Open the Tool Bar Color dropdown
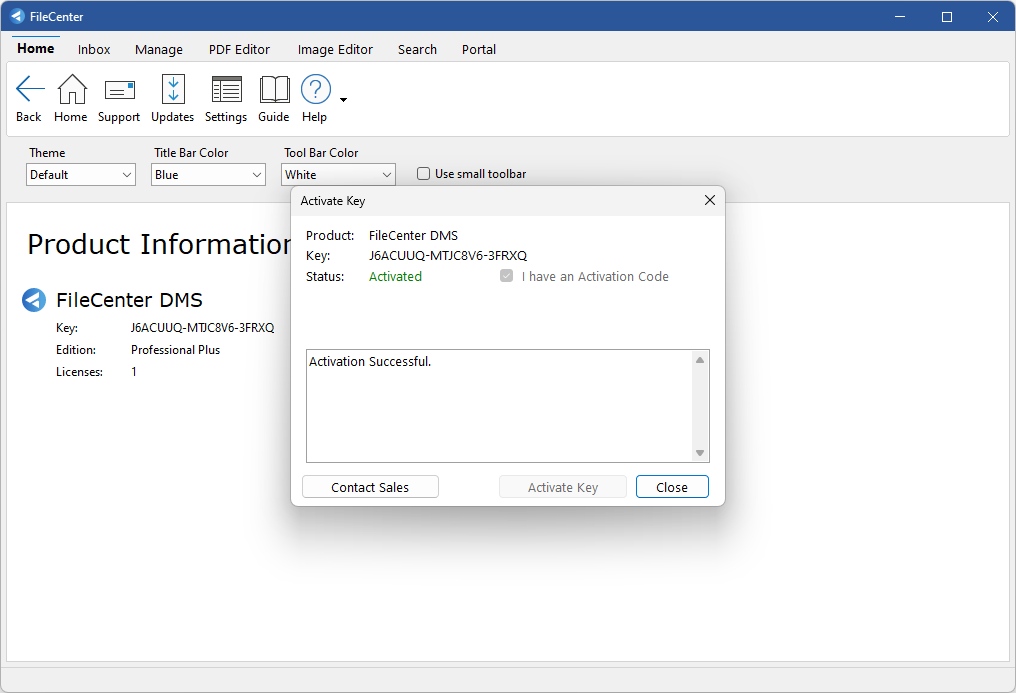The image size is (1016, 693). [x=338, y=175]
